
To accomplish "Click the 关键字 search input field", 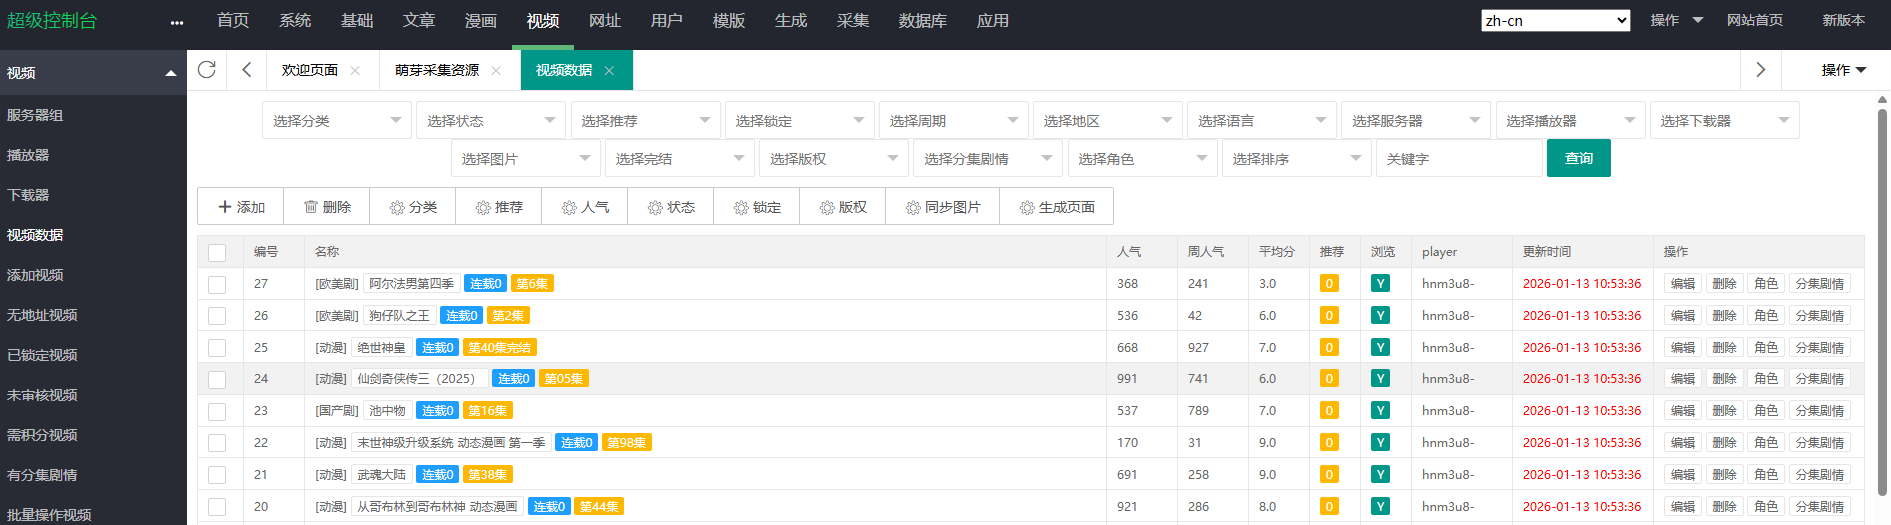I will 1458,159.
